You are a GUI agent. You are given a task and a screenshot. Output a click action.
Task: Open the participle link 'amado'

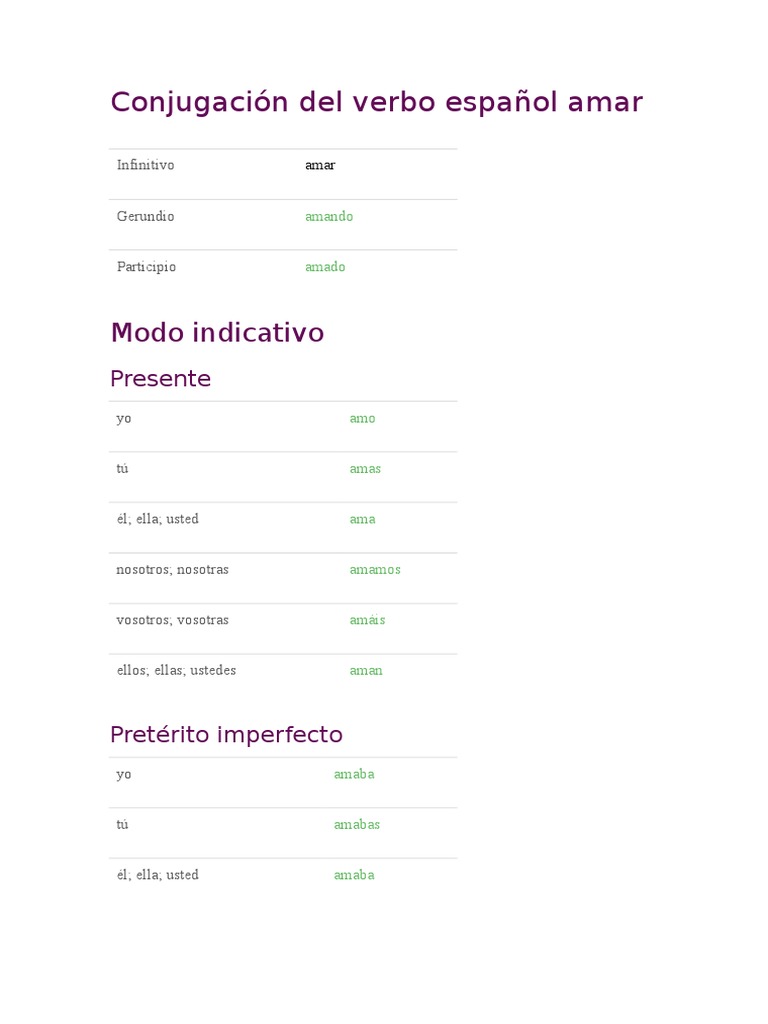325,267
